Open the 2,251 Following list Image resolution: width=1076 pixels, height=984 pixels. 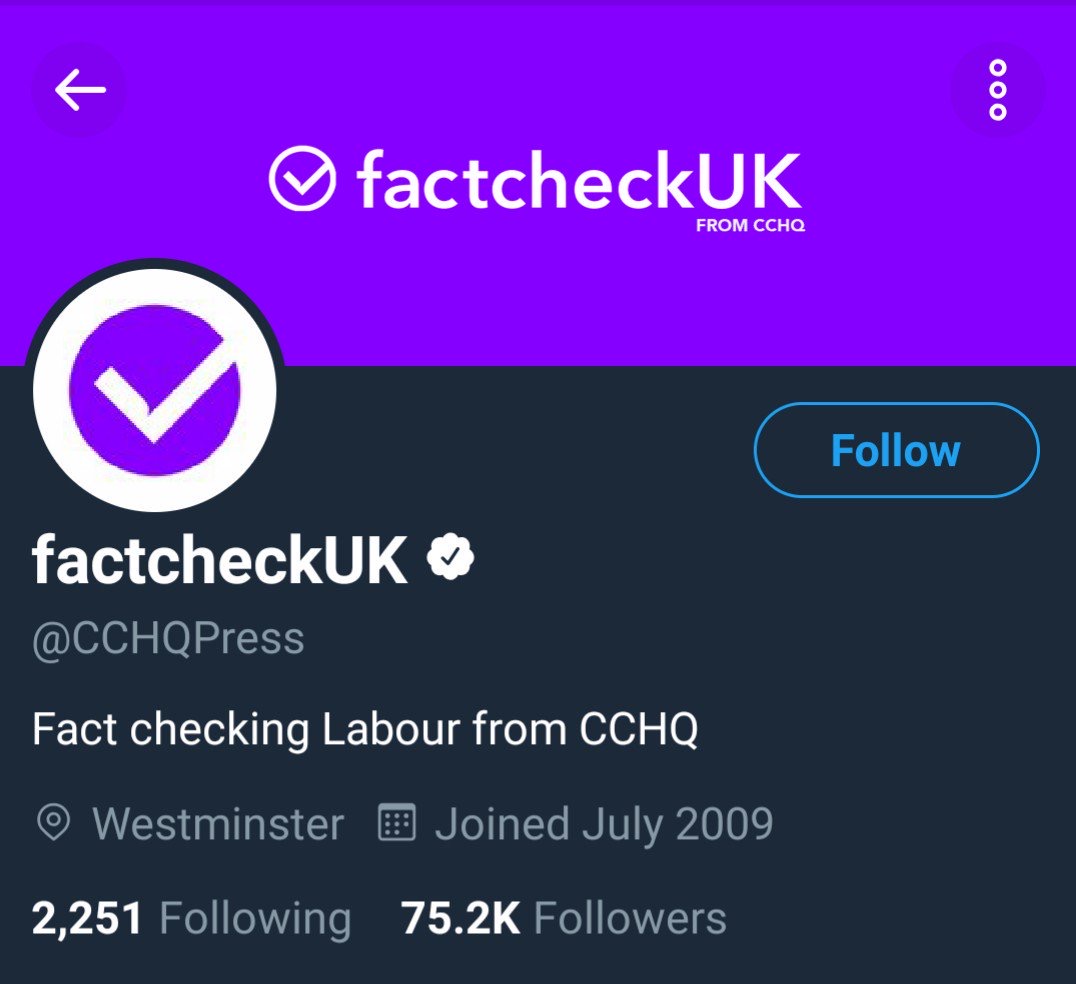[x=192, y=918]
